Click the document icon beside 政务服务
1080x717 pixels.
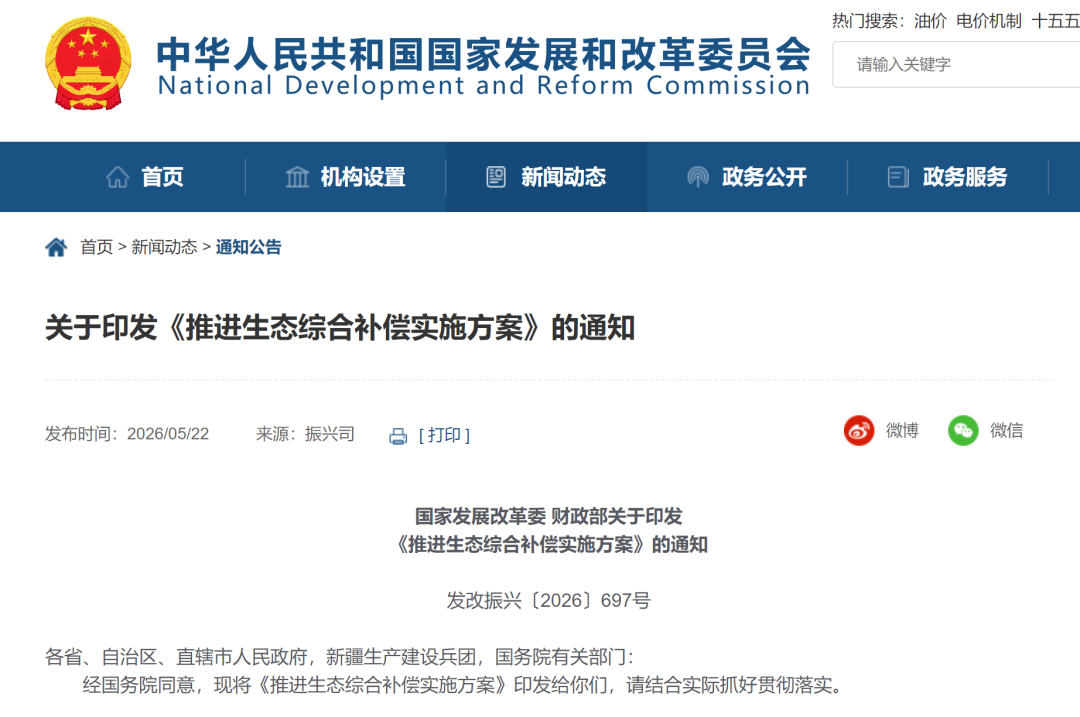click(x=898, y=177)
